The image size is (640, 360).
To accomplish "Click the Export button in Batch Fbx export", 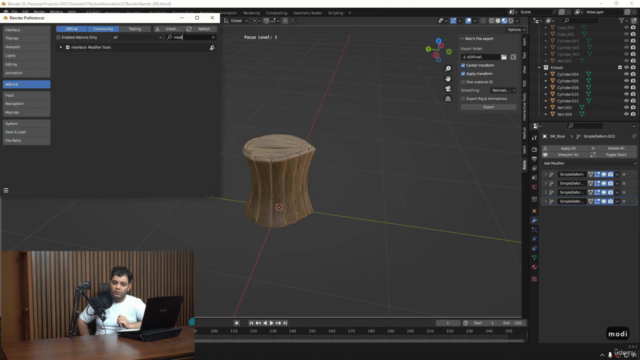I will pos(489,107).
